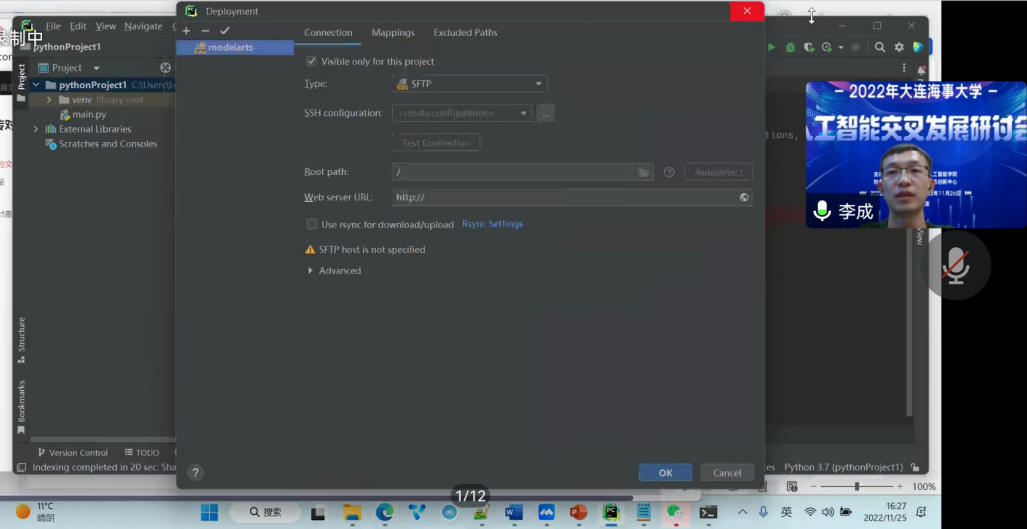Screen dimensions: 1027x529
Task: Switch to the Mappings tab
Action: tap(393, 33)
